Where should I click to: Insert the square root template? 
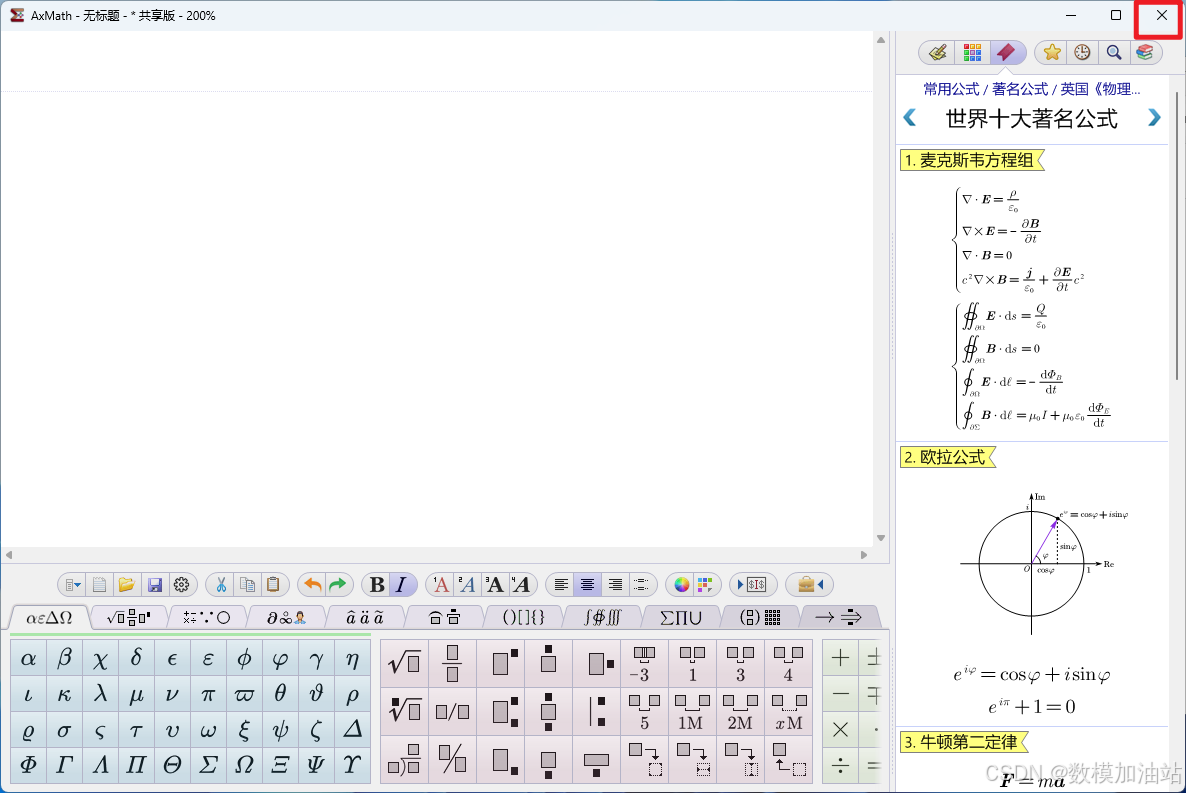405,664
